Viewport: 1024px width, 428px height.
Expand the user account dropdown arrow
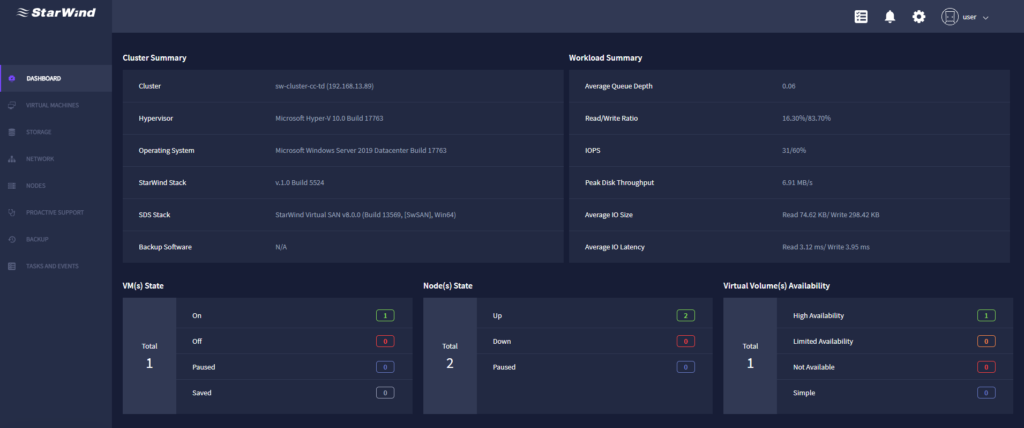pos(985,18)
